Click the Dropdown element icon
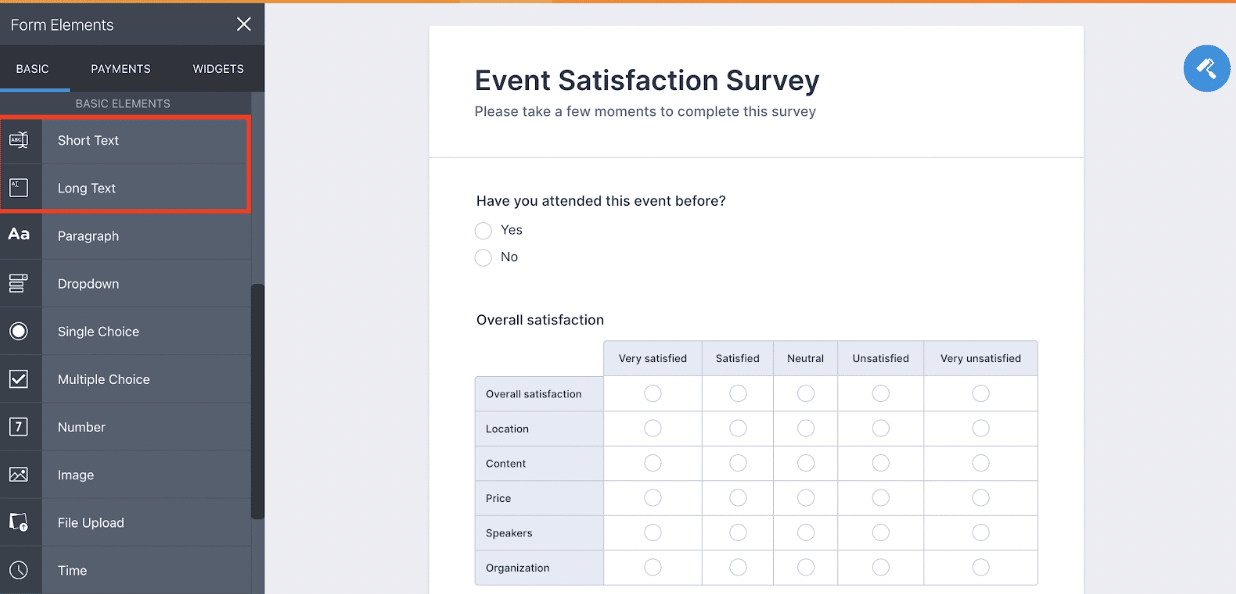Image resolution: width=1236 pixels, height=594 pixels. coord(19,283)
